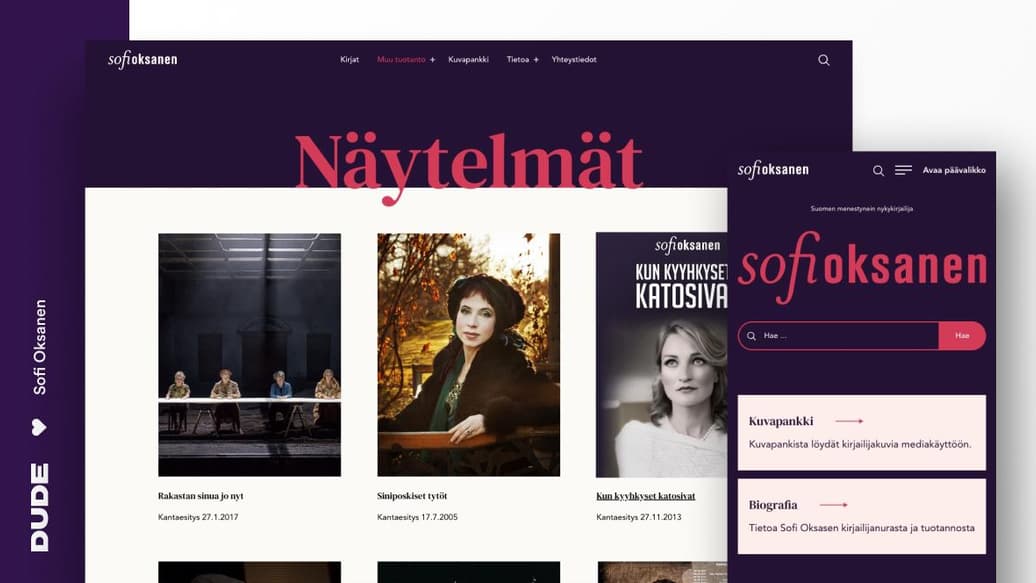Open the mobile hamburger menu icon

point(903,170)
